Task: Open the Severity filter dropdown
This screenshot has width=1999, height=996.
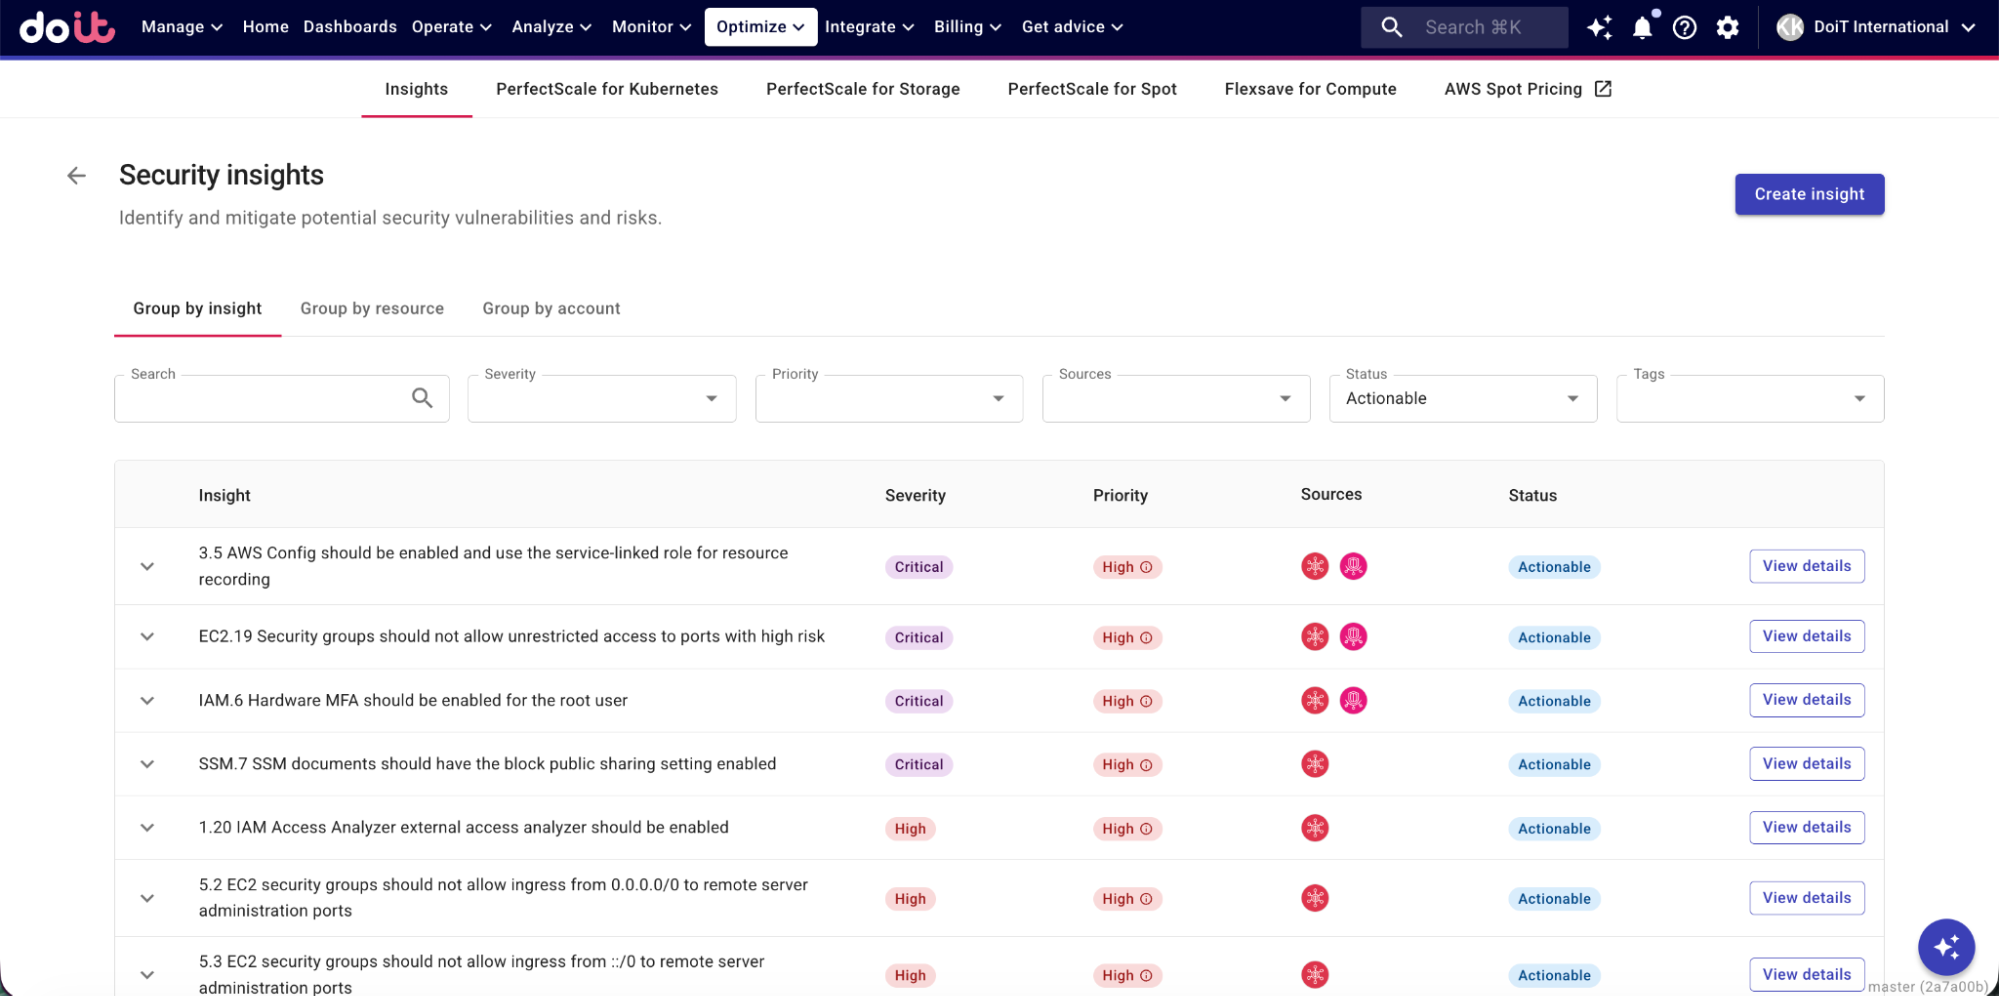Action: coord(602,399)
